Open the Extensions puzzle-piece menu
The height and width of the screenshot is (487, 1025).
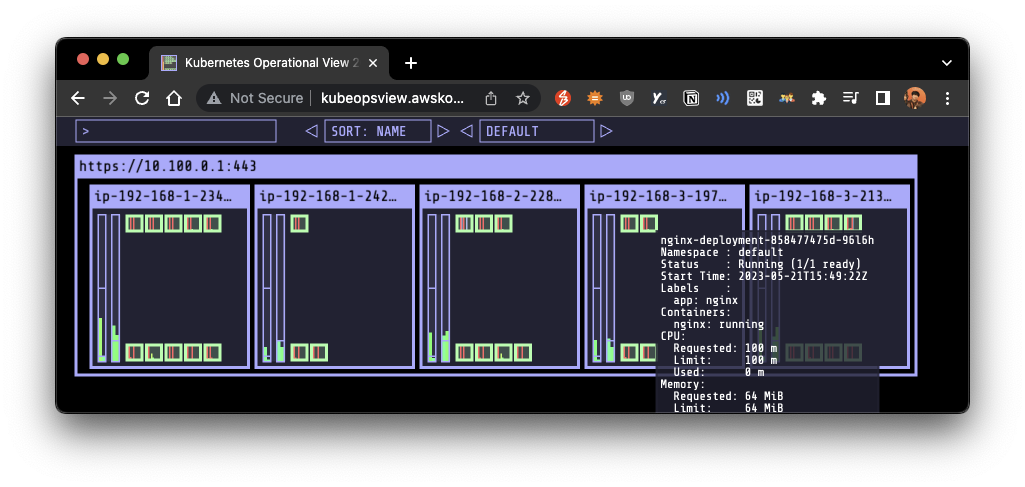click(x=818, y=98)
